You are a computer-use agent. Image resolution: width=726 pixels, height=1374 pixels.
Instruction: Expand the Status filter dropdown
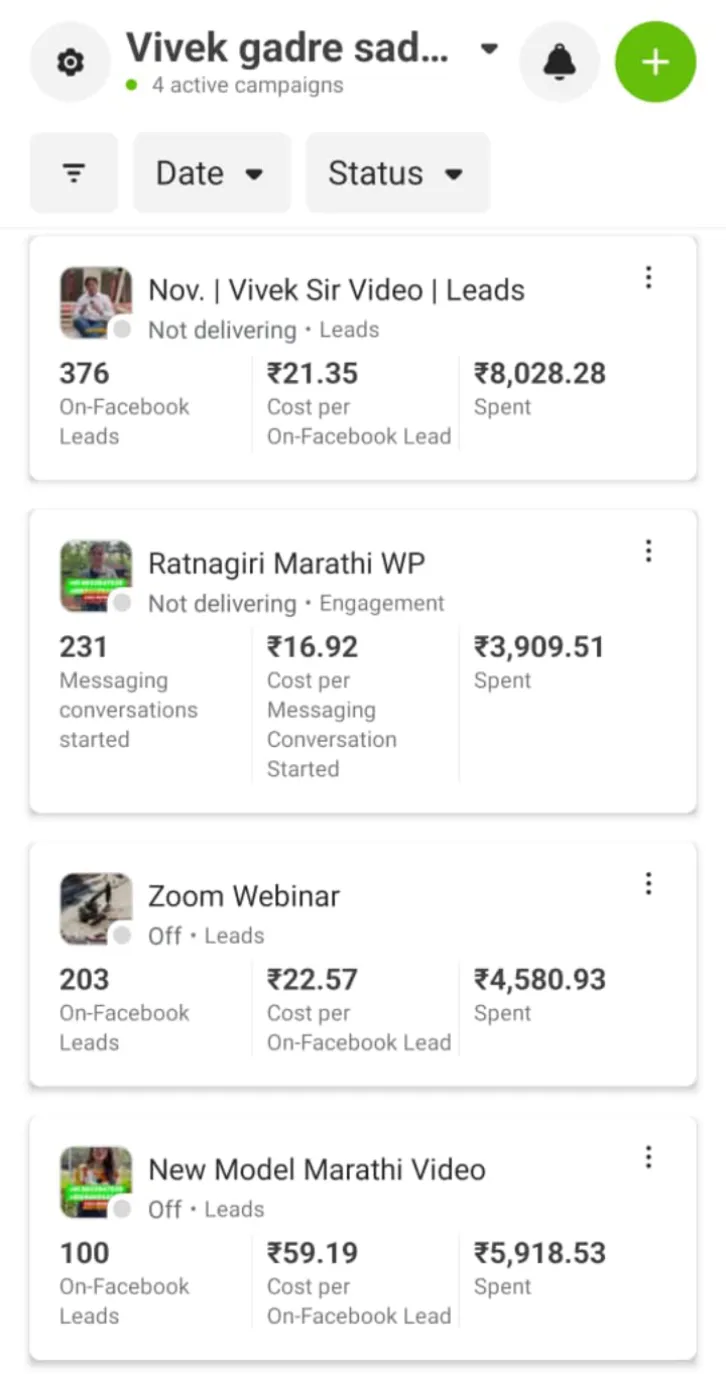pos(397,173)
